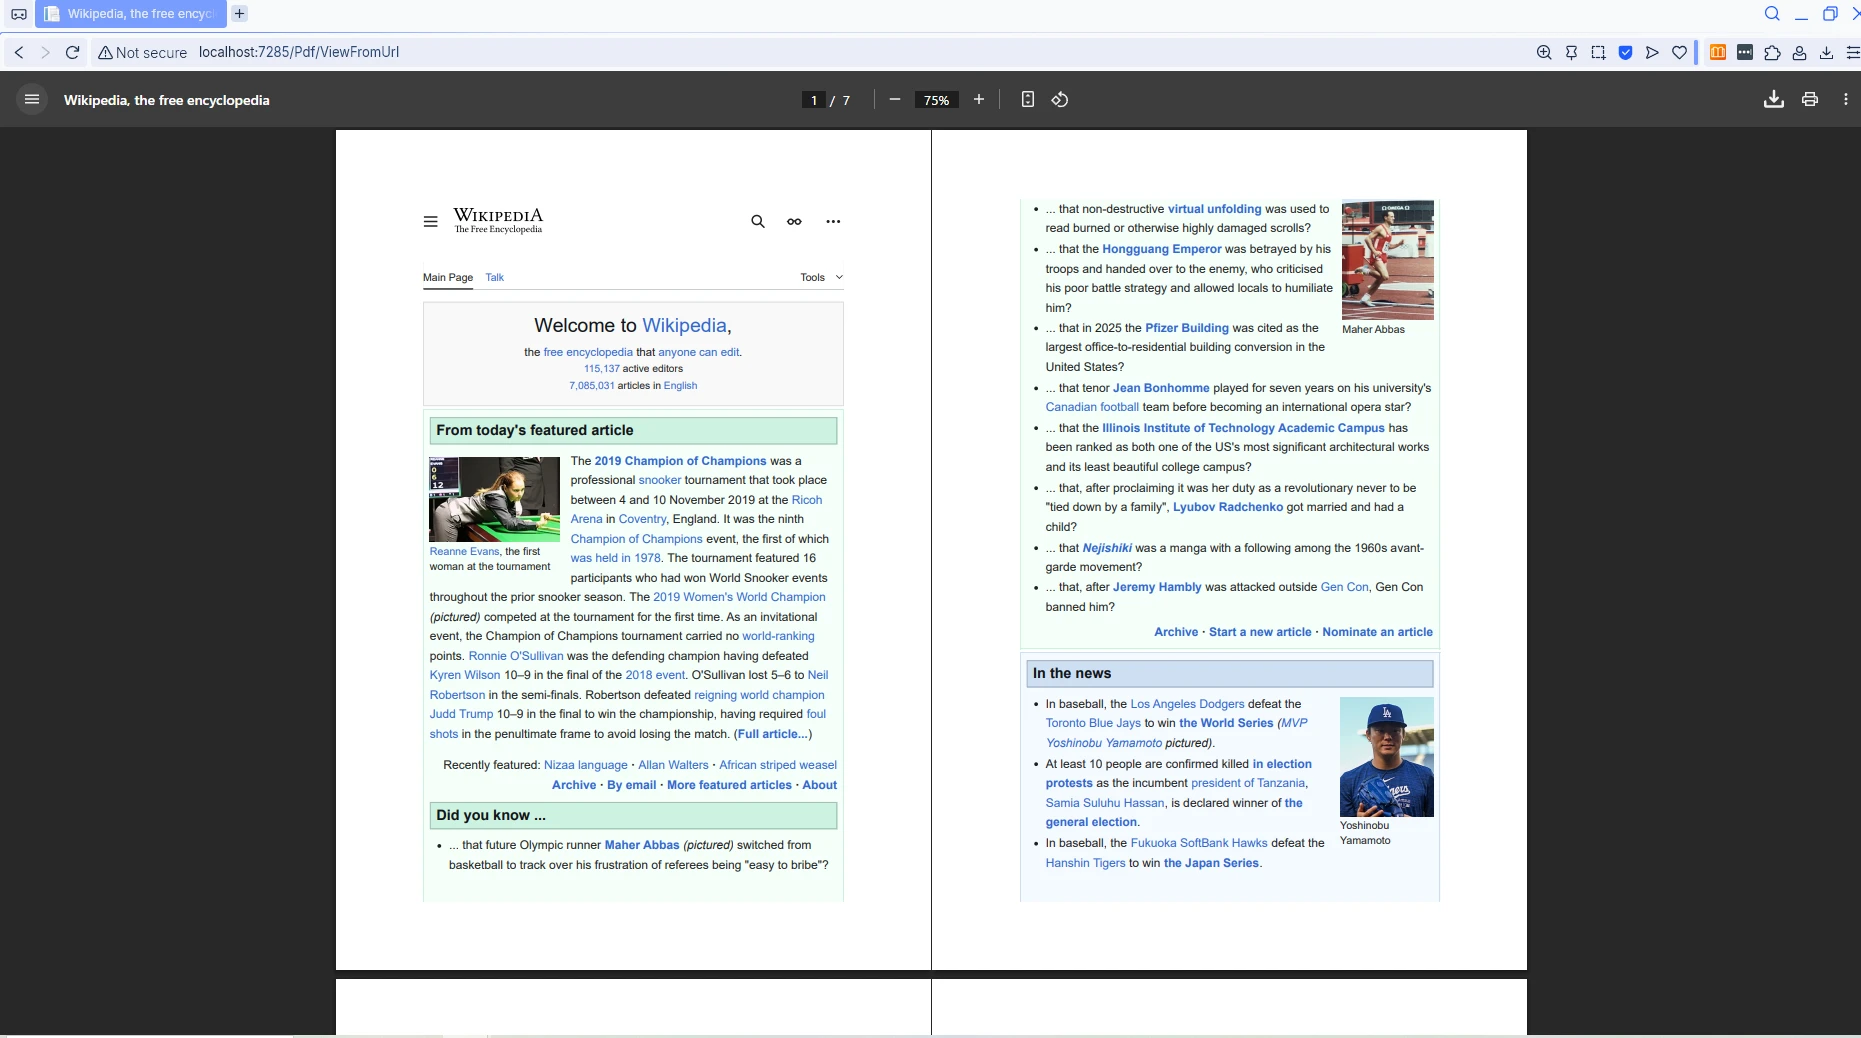Viewport: 1861px width, 1038px height.
Task: Open tab search with the magnifier icon
Action: point(1773,13)
